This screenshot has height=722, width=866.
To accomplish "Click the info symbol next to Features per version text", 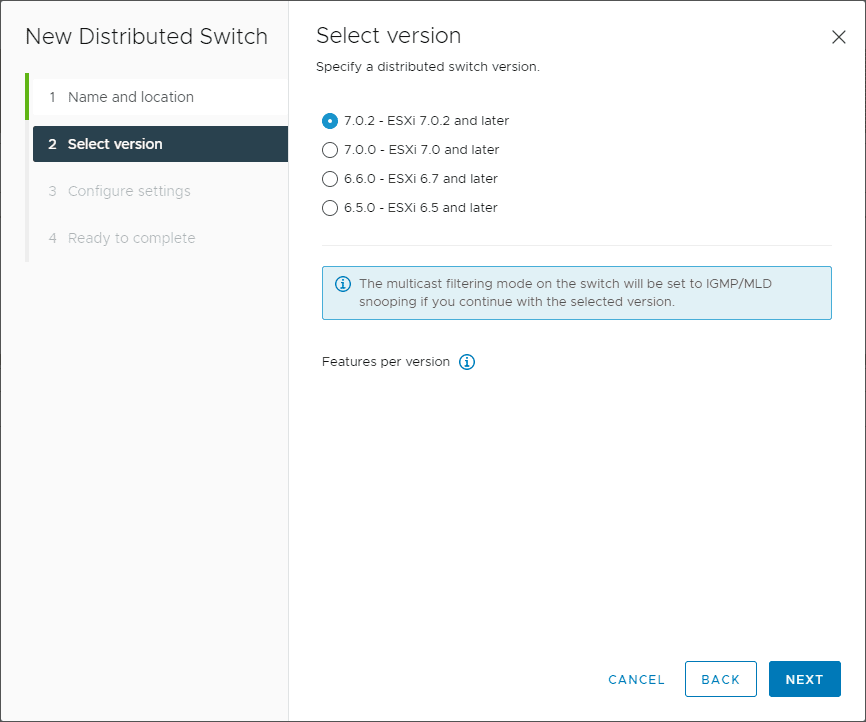I will (466, 362).
